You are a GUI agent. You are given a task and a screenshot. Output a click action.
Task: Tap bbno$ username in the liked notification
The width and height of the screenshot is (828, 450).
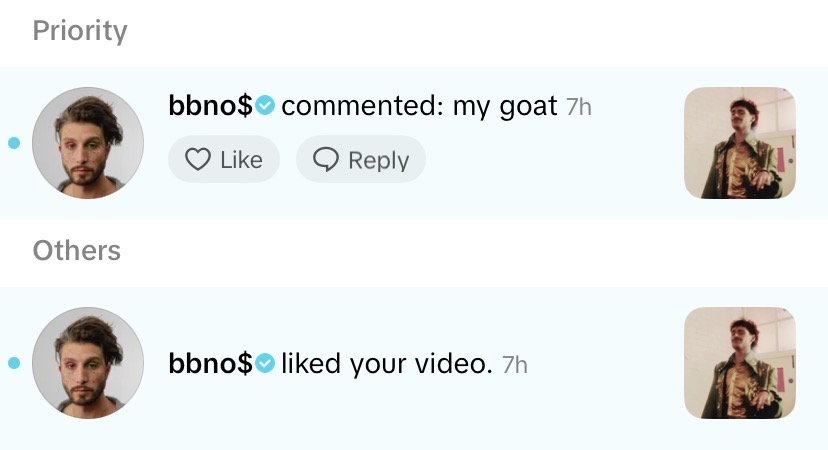click(x=210, y=364)
